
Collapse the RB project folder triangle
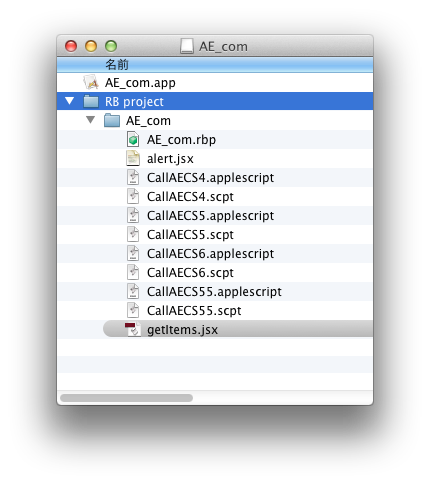pos(69,101)
